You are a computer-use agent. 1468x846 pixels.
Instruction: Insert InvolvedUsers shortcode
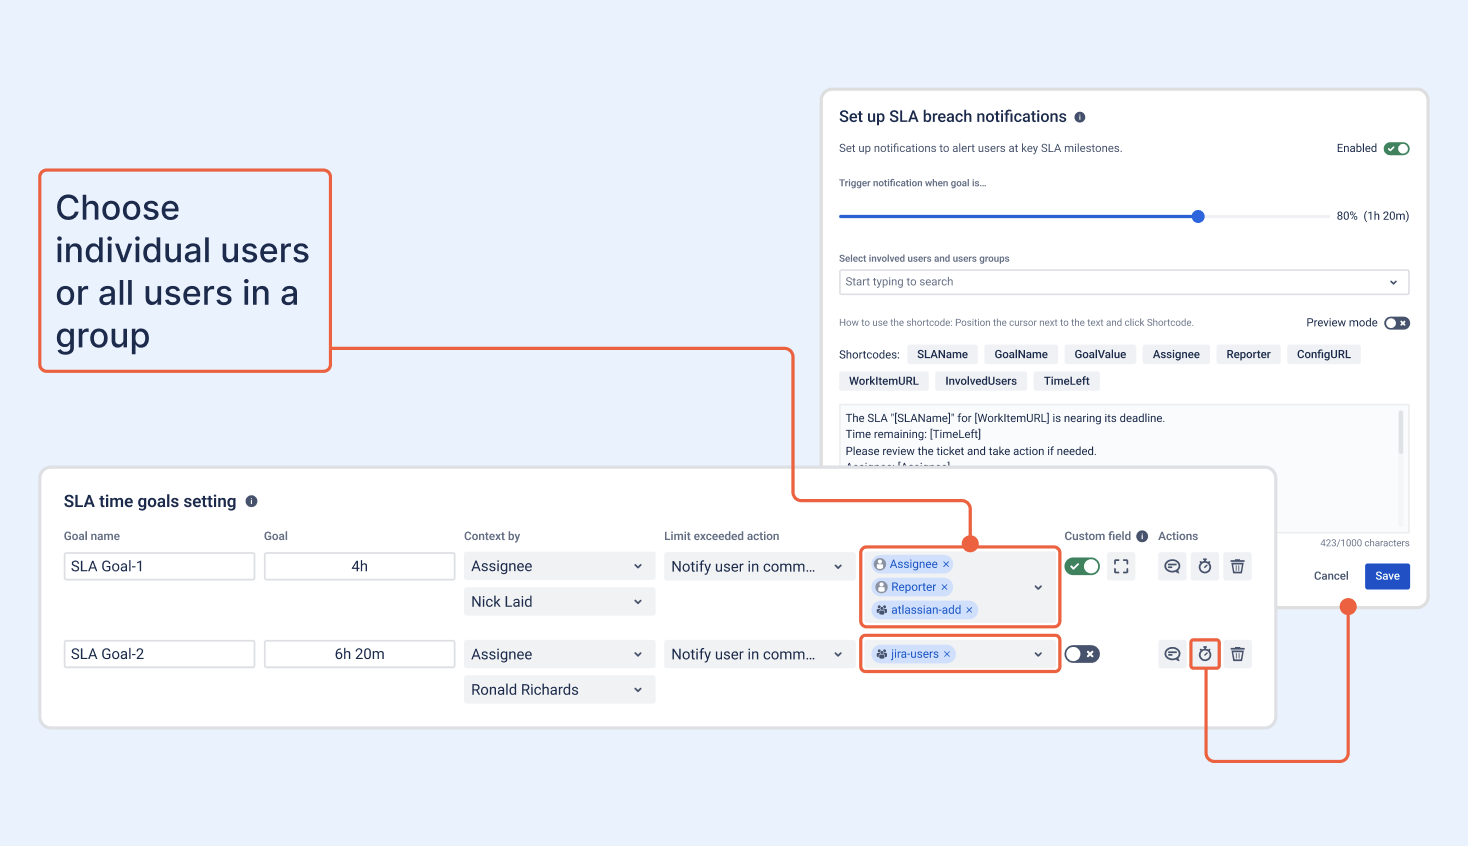[x=981, y=381]
